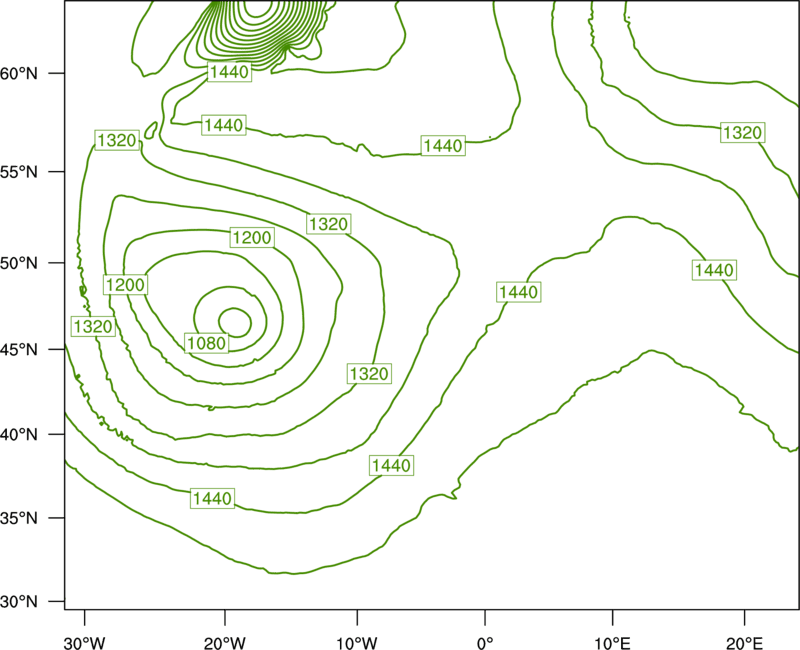This screenshot has width=800, height=650.
Task: Select the 45°N latitude axis label
Action: coord(19,349)
